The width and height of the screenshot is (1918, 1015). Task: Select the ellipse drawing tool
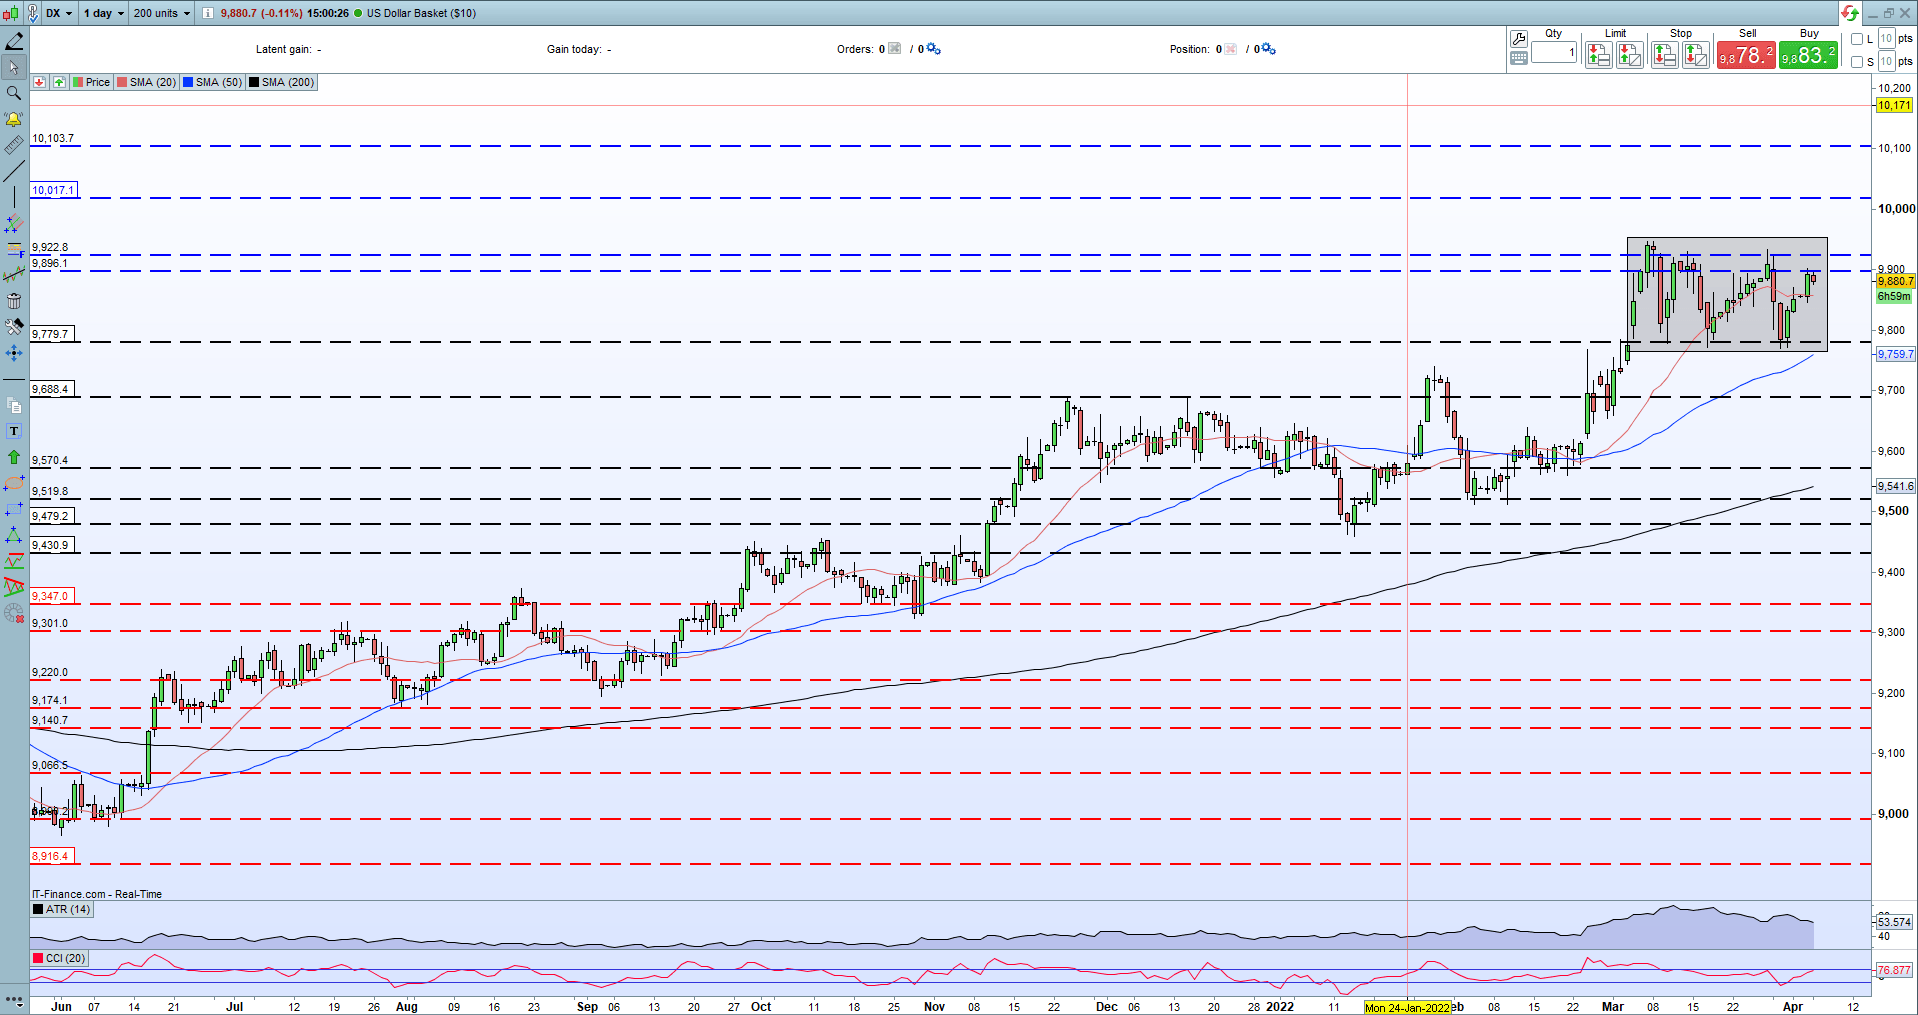click(14, 483)
